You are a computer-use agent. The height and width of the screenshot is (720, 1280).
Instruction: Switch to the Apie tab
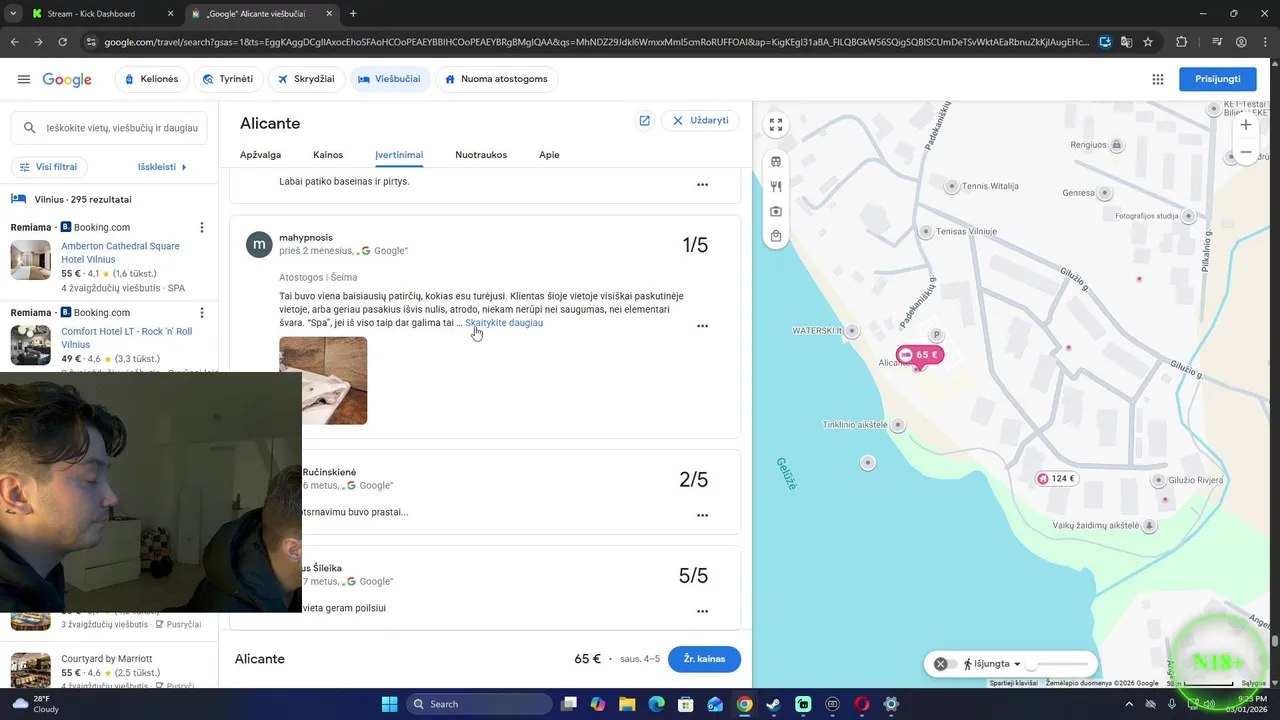[x=549, y=155]
